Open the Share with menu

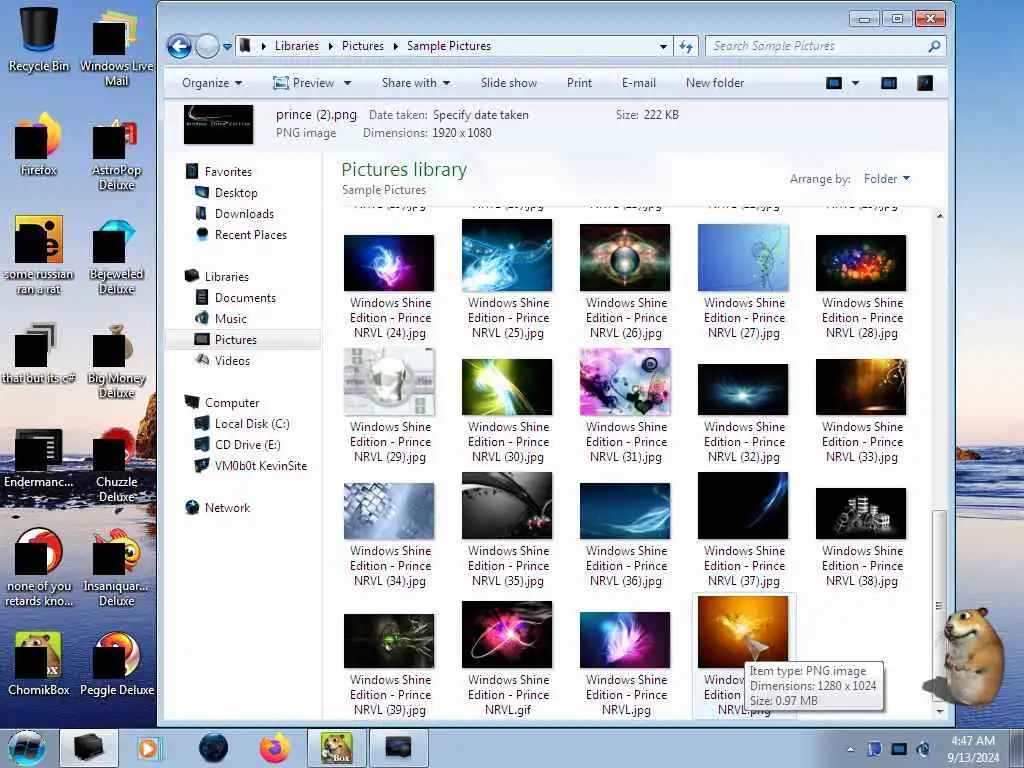(x=416, y=83)
